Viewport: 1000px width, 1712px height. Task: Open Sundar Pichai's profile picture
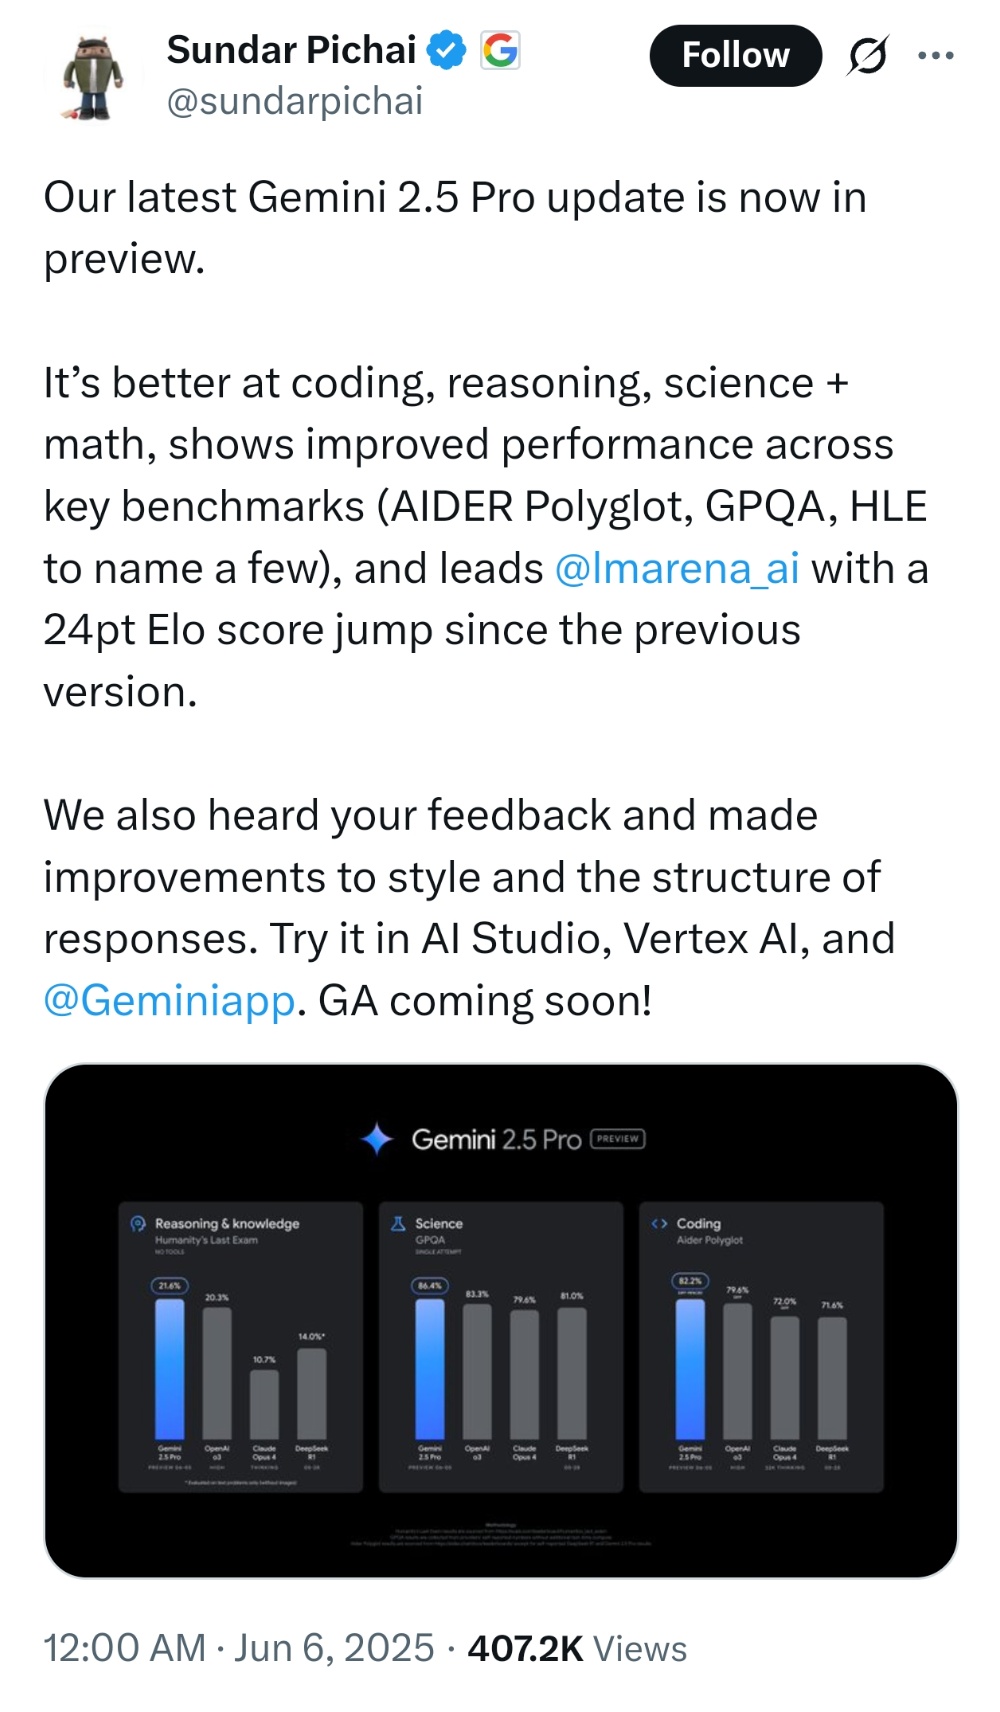[x=93, y=75]
